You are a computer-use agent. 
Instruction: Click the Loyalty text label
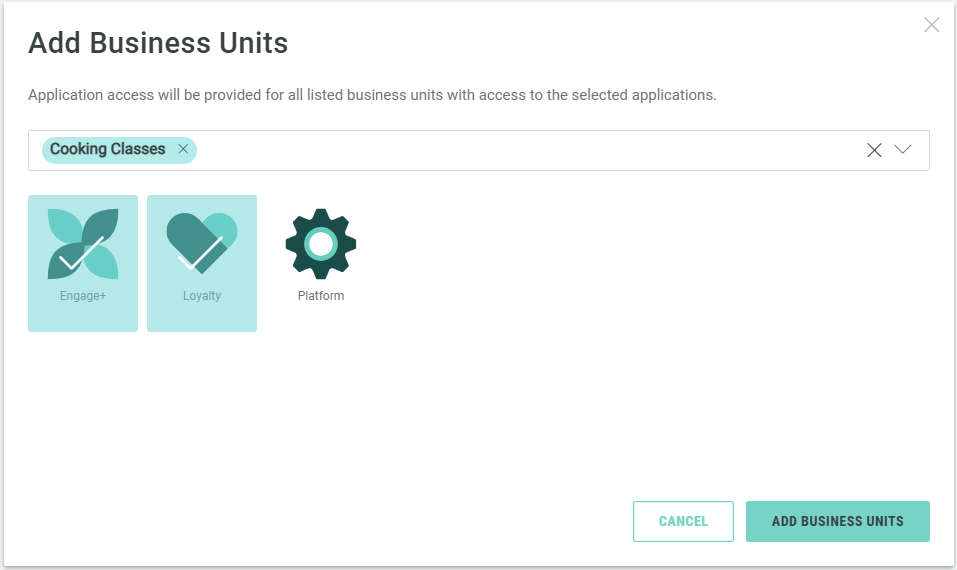click(x=202, y=296)
